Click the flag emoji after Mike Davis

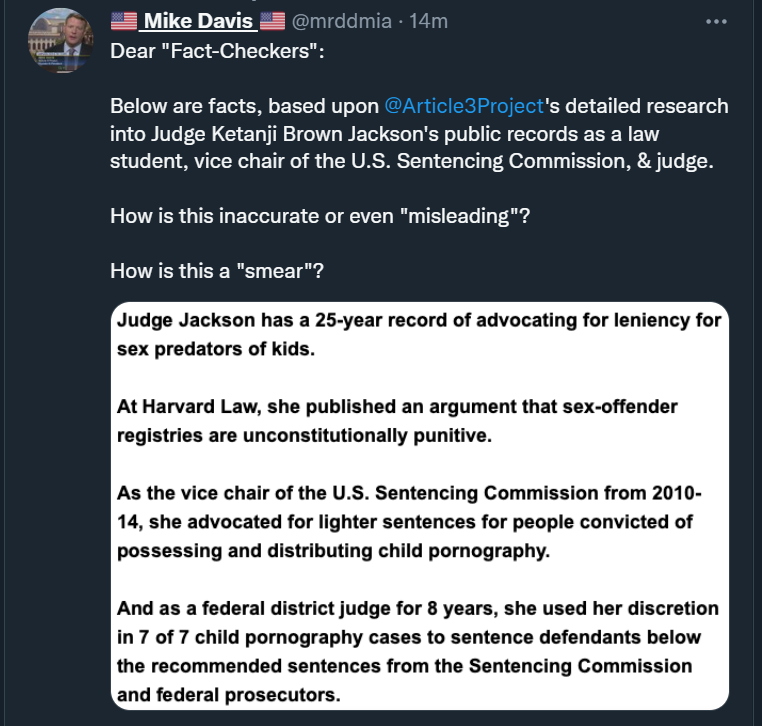coord(272,20)
